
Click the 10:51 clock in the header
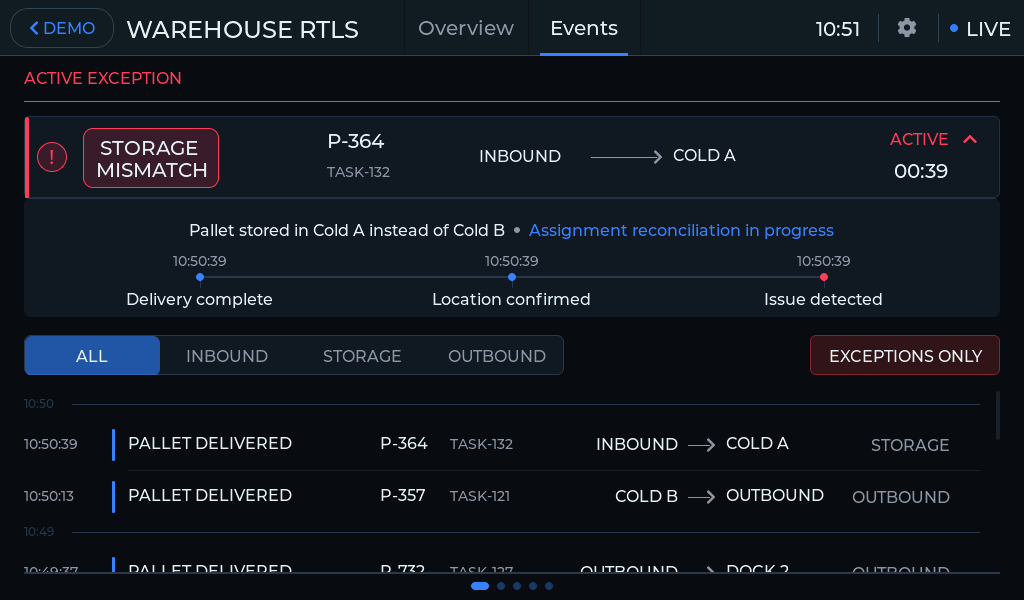coord(838,29)
